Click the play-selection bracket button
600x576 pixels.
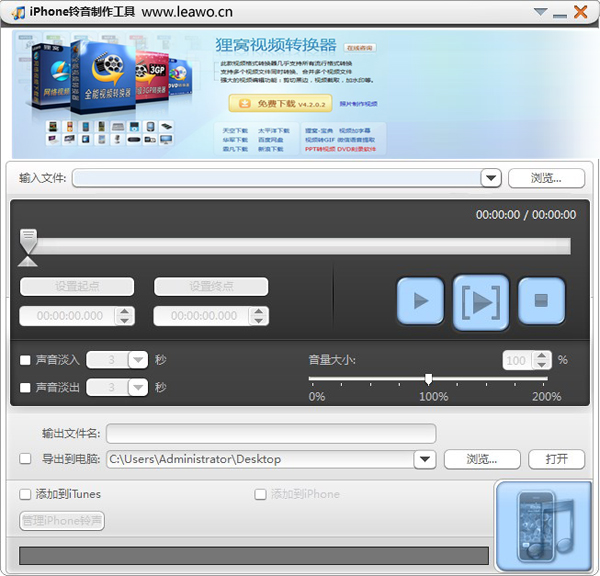[481, 302]
